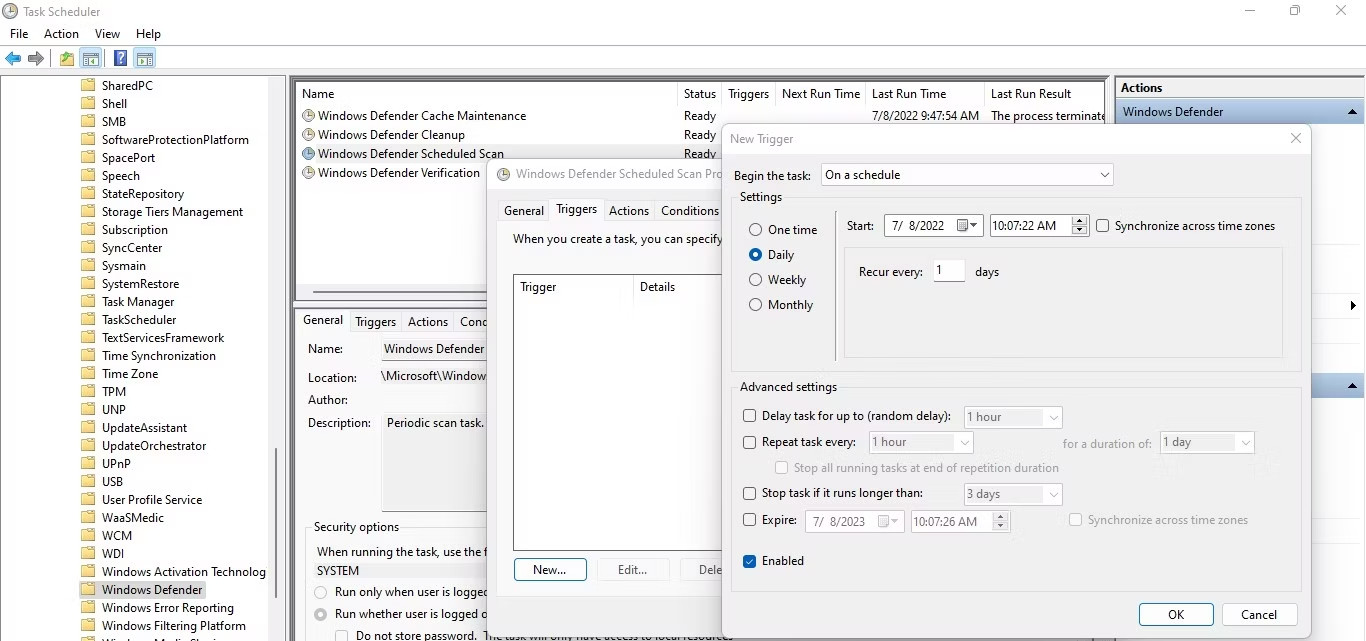Click the folder icon beside Task Manager

coord(88,302)
